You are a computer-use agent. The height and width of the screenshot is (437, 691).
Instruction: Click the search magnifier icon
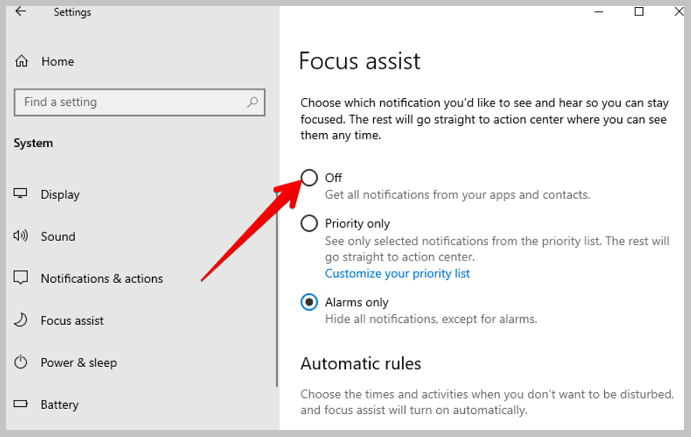click(x=253, y=102)
